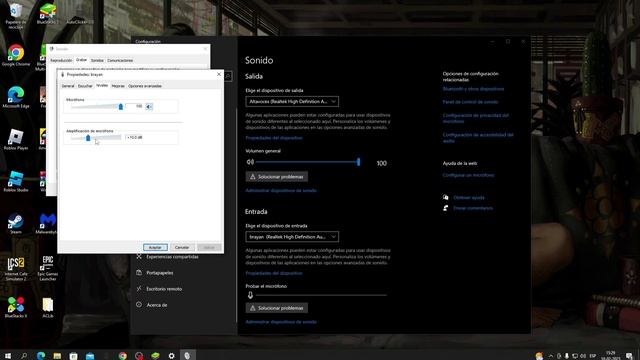This screenshot has width=640, height=360.
Task: Open the output device dropdown
Action: tap(292, 101)
